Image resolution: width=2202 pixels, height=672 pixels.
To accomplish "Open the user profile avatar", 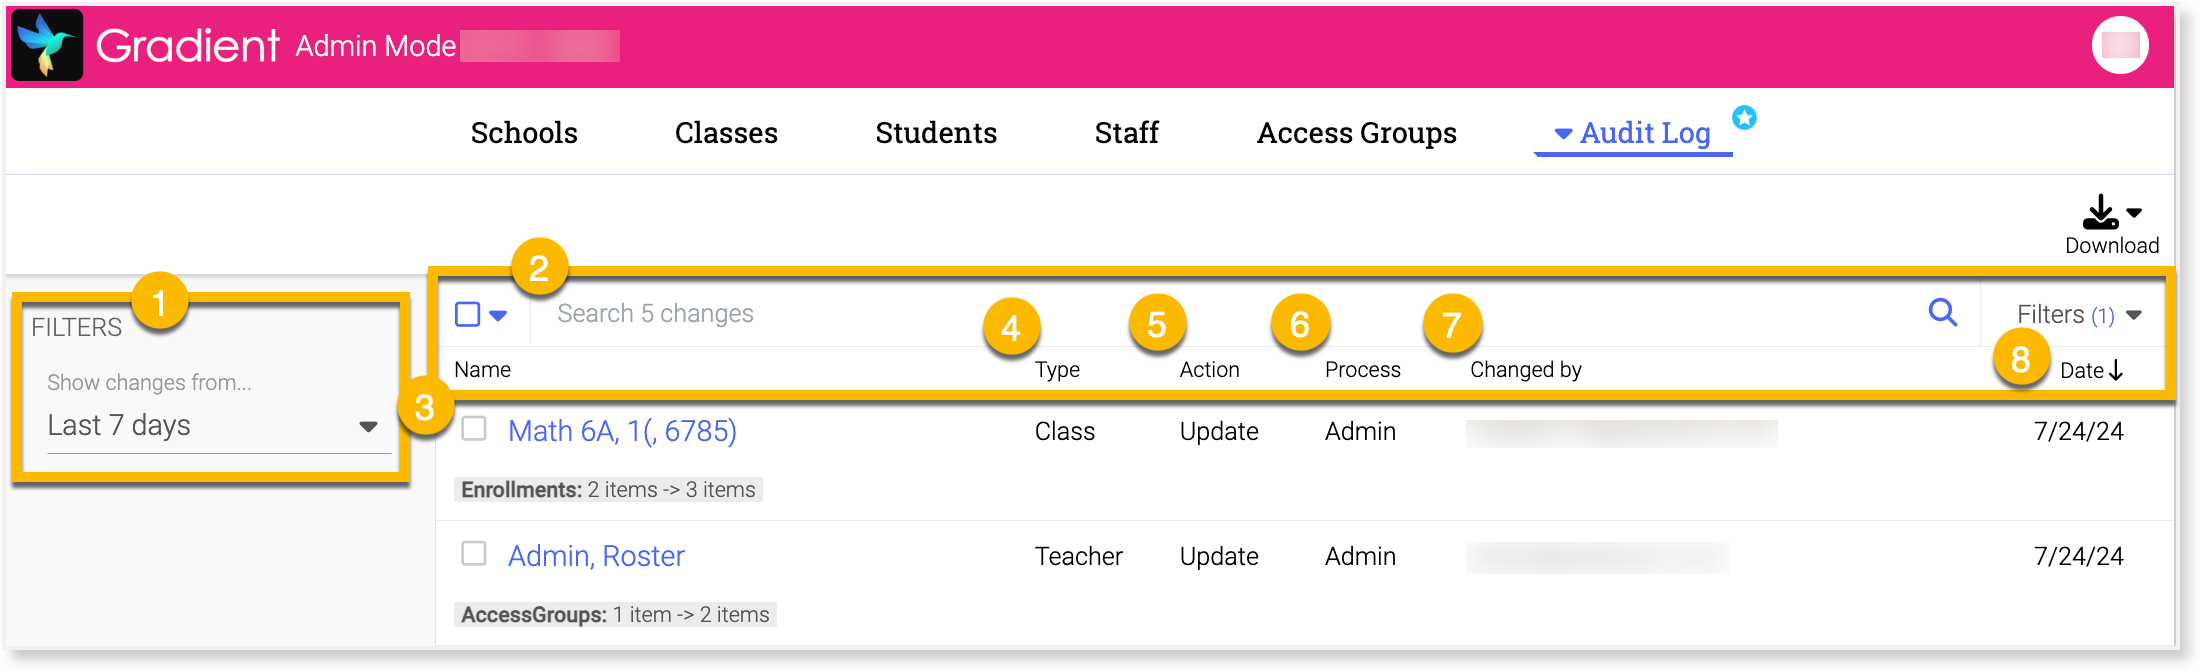I will [x=2119, y=45].
